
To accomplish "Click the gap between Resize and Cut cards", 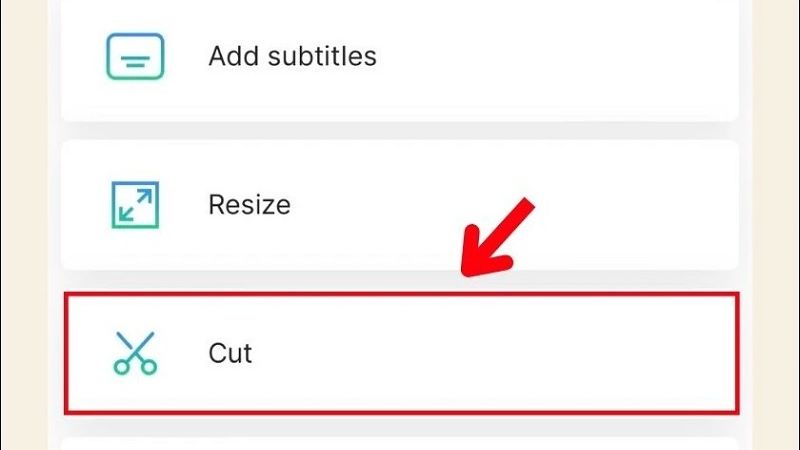I will 400,279.
